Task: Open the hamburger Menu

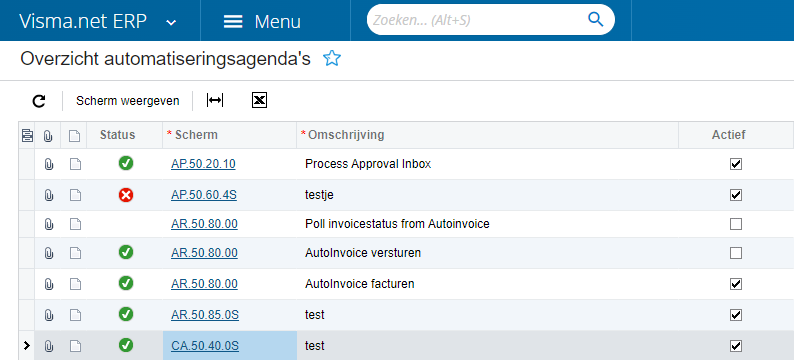Action: (x=262, y=22)
